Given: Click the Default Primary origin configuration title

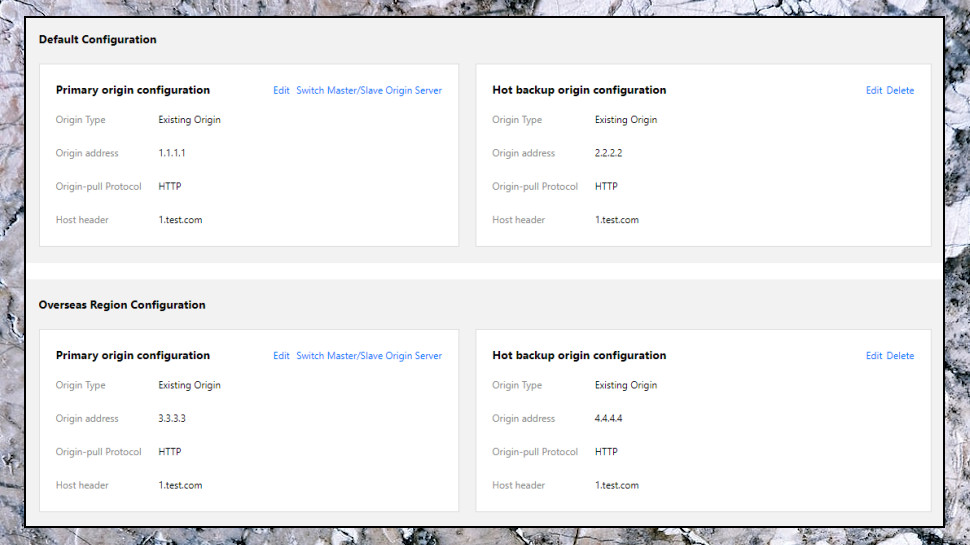Looking at the screenshot, I should click(x=133, y=90).
